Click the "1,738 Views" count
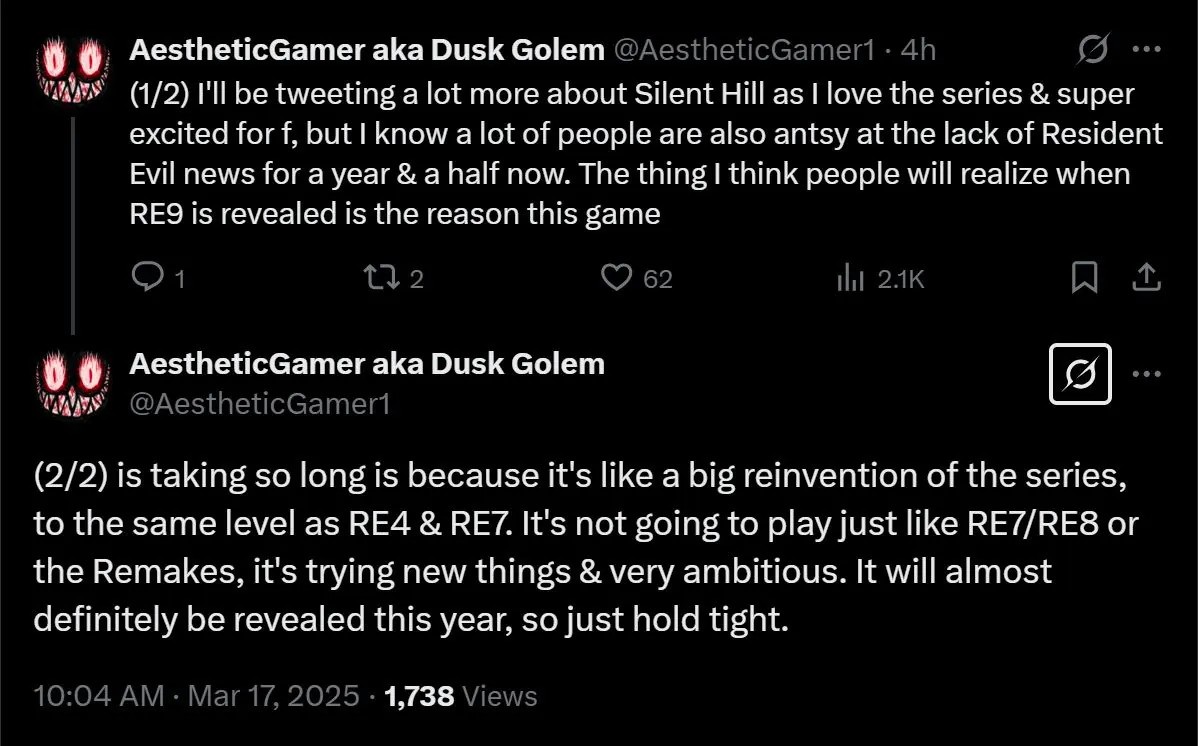1198x746 pixels. click(461, 696)
